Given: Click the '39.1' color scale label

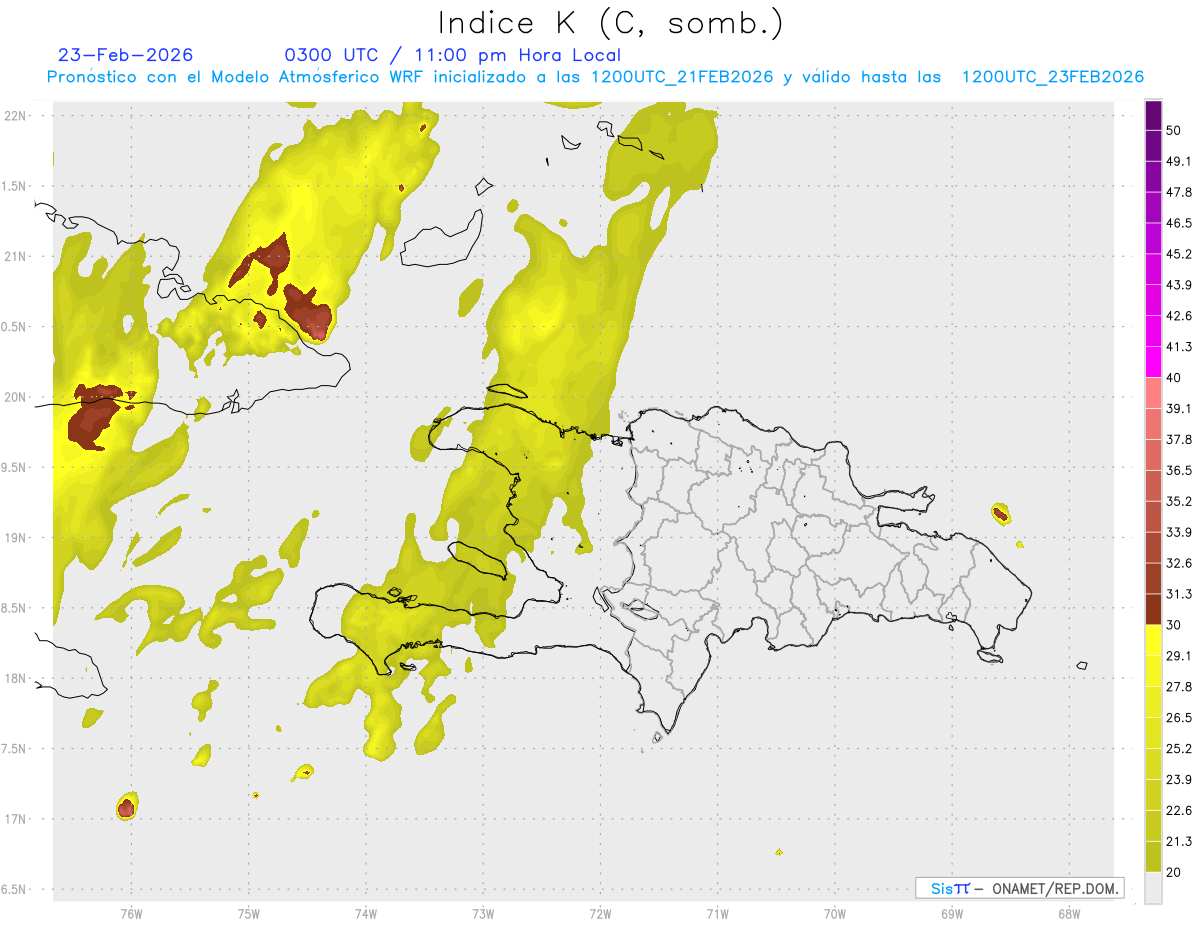Looking at the screenshot, I should click(1179, 409).
